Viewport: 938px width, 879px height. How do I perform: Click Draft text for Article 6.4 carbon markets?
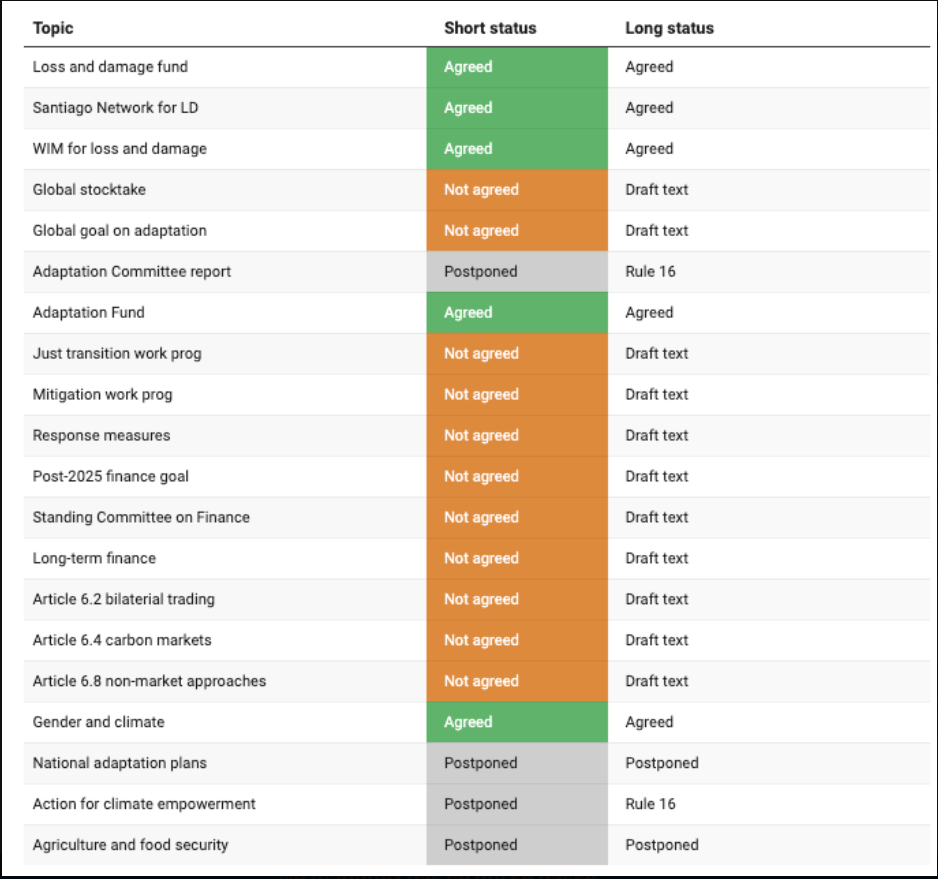(x=656, y=640)
